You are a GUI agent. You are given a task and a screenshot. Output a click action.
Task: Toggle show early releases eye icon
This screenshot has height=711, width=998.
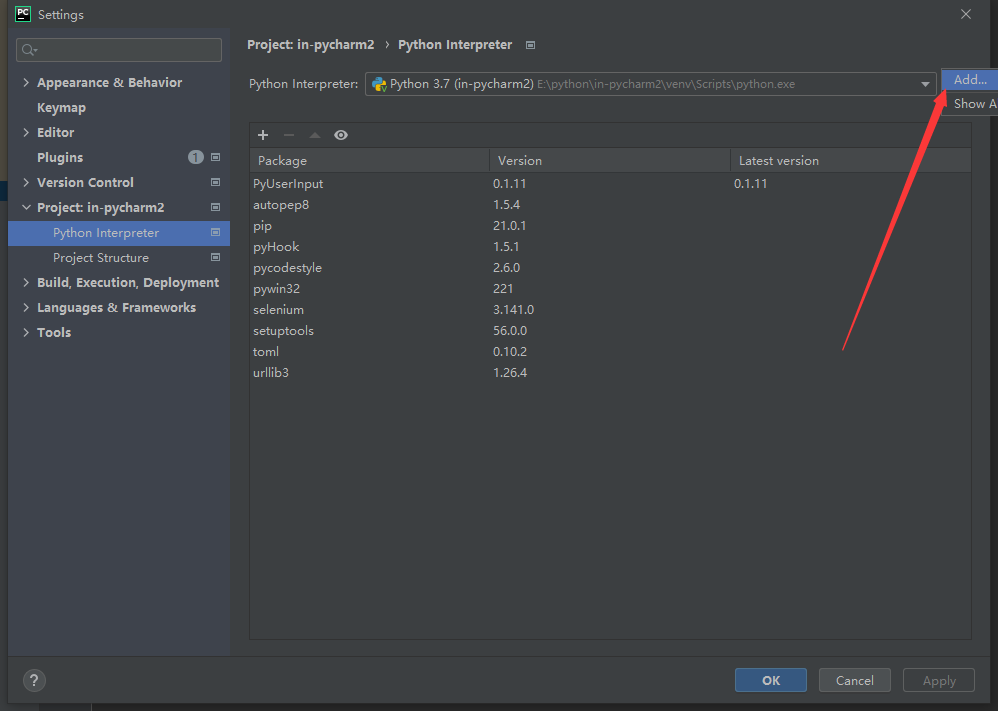point(341,135)
